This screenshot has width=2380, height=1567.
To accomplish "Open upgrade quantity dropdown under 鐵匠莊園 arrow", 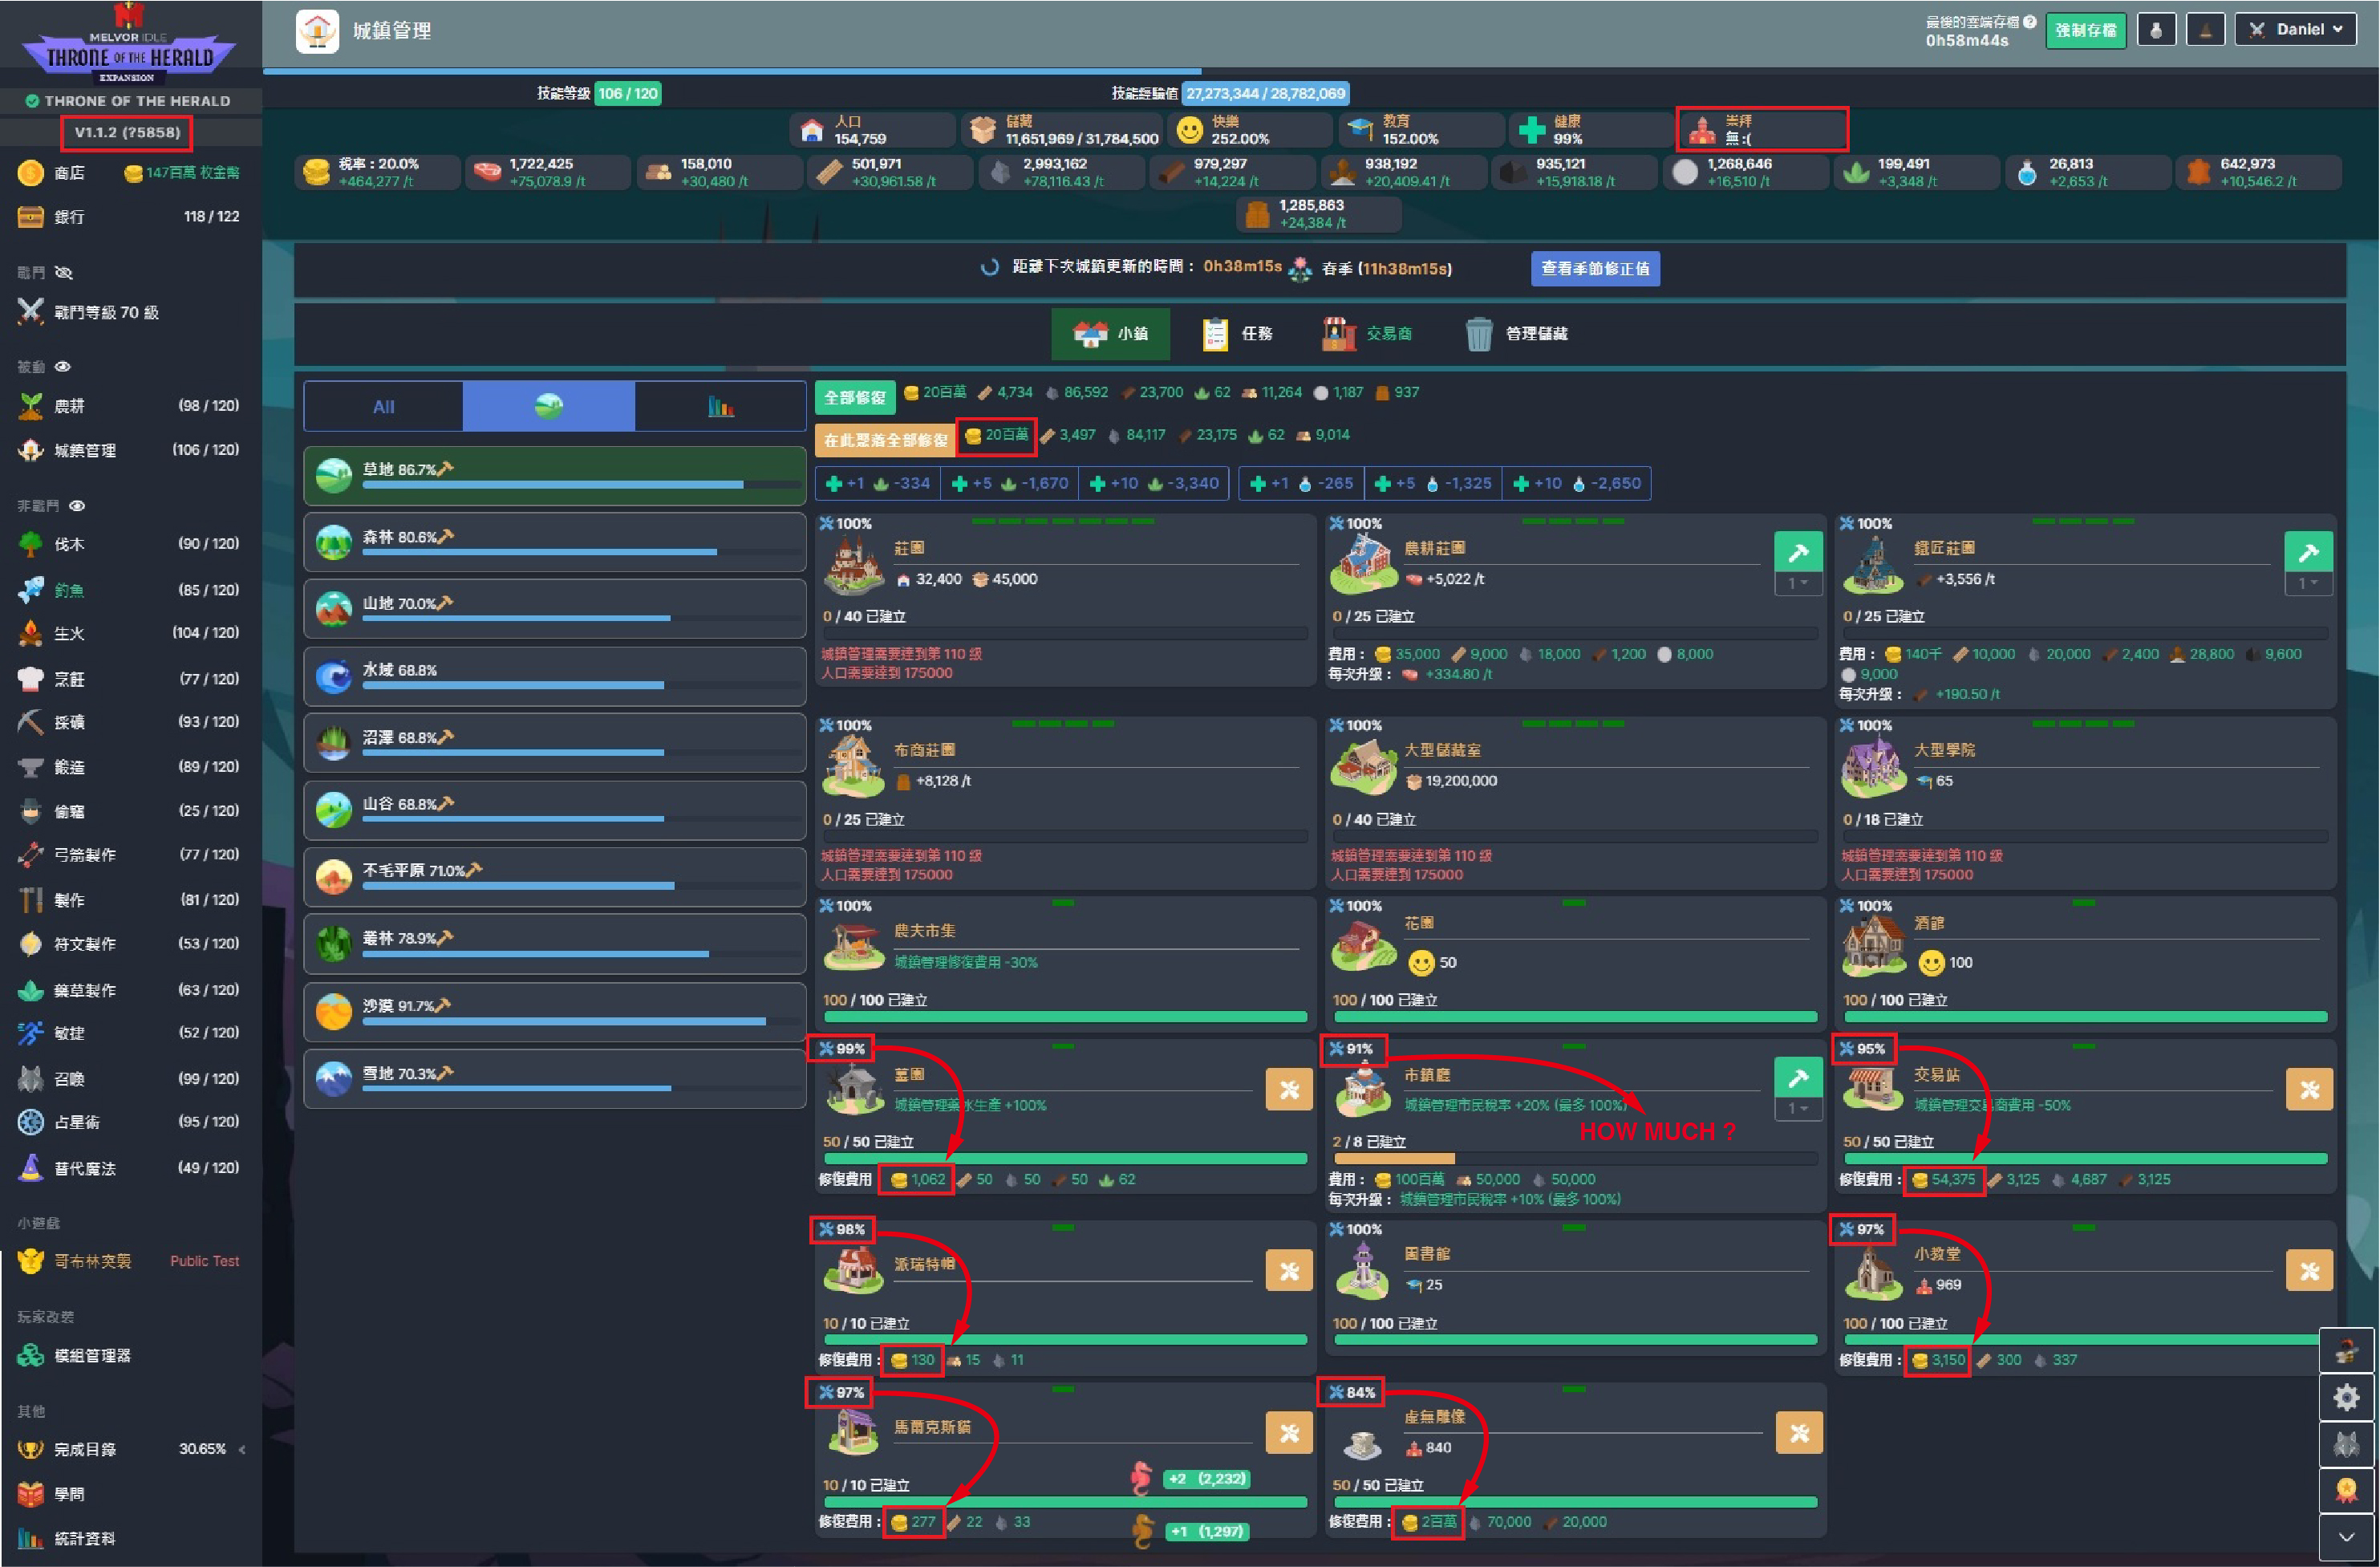I will [2308, 583].
